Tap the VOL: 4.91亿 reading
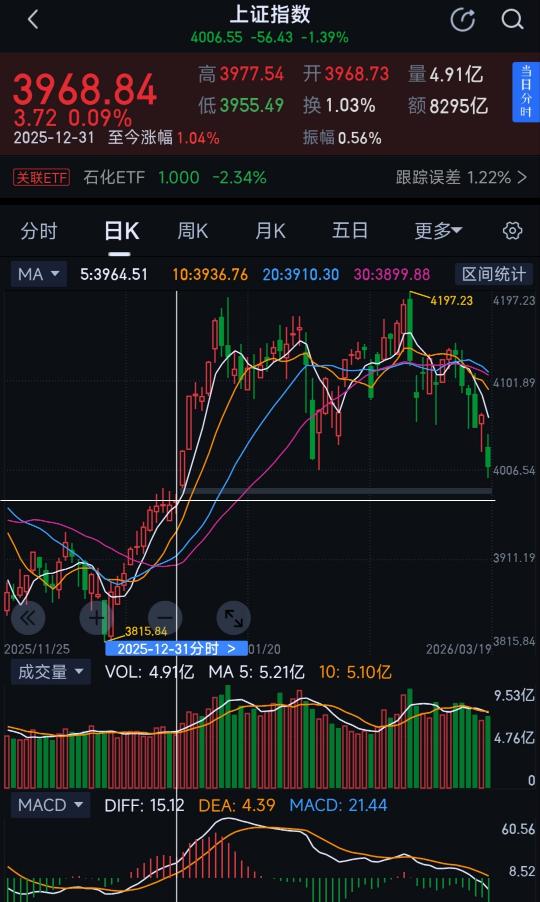540x902 pixels. point(150,672)
